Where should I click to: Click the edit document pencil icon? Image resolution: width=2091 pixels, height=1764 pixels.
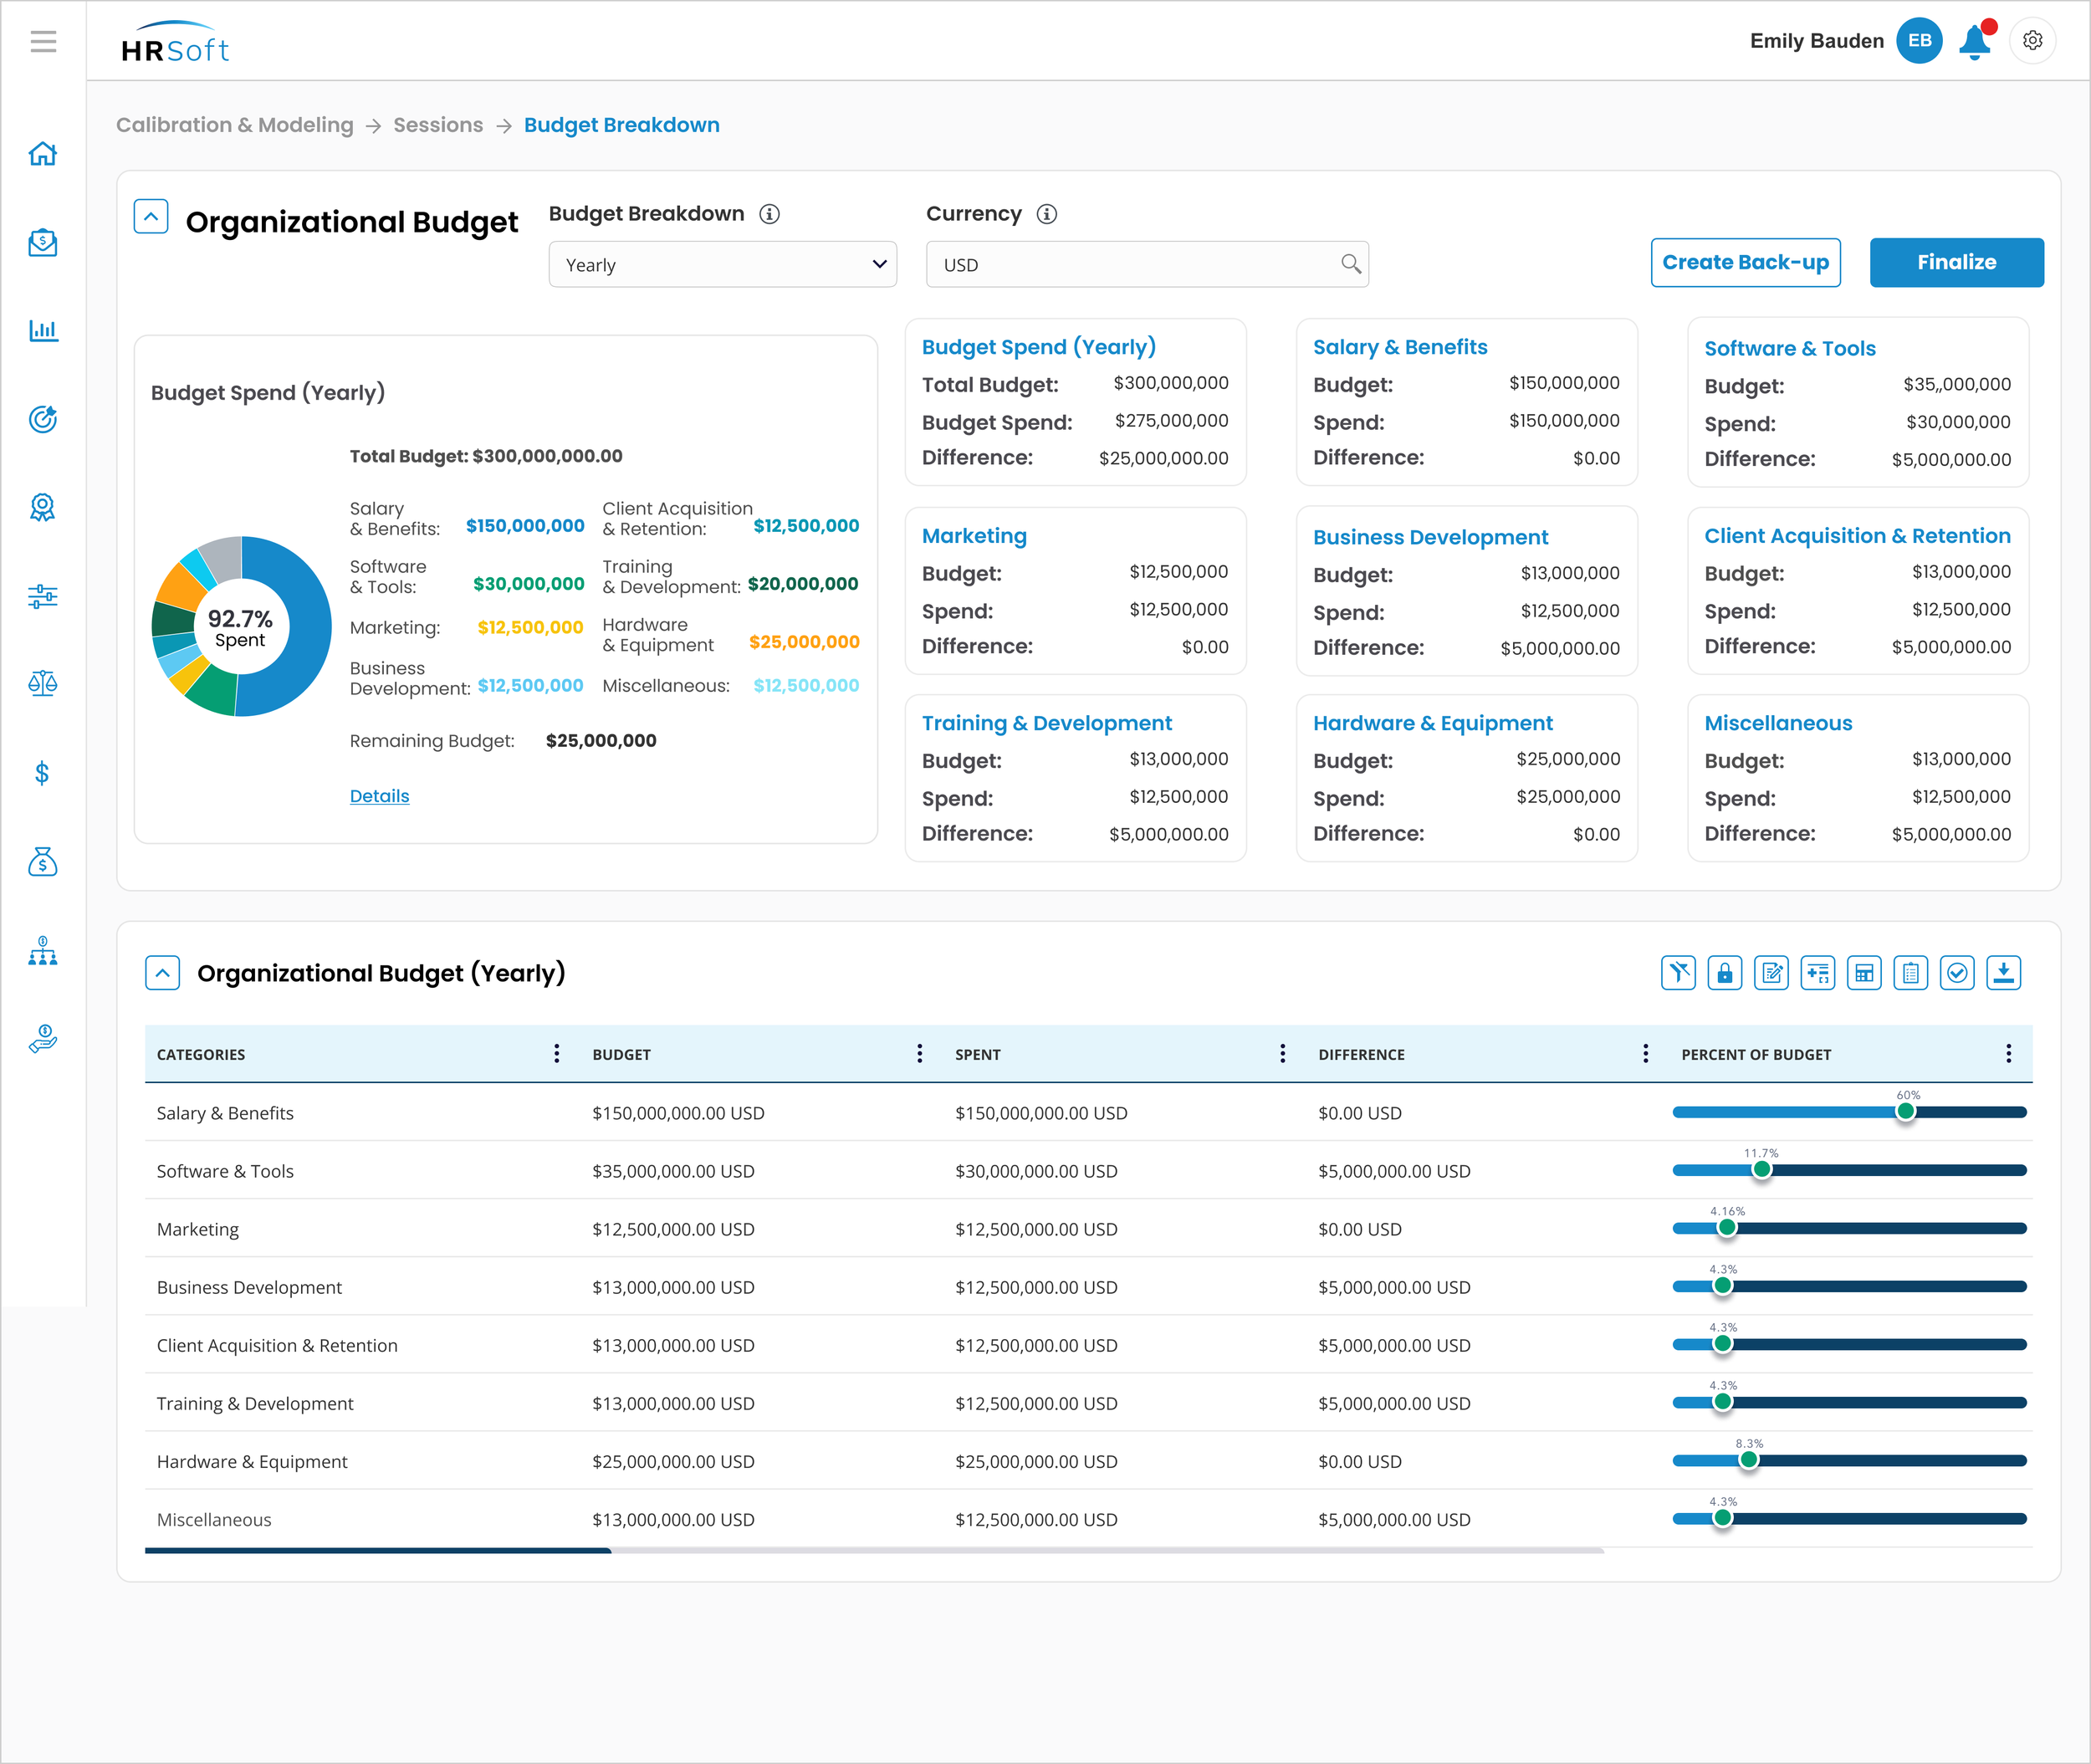(x=1771, y=973)
